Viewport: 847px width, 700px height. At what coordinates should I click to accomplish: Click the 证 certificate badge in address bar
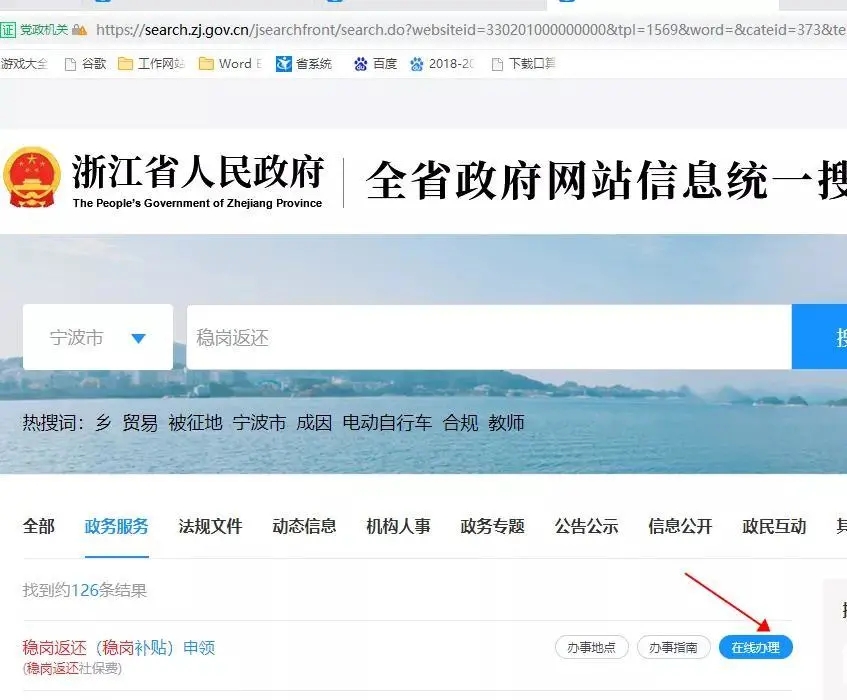8,30
